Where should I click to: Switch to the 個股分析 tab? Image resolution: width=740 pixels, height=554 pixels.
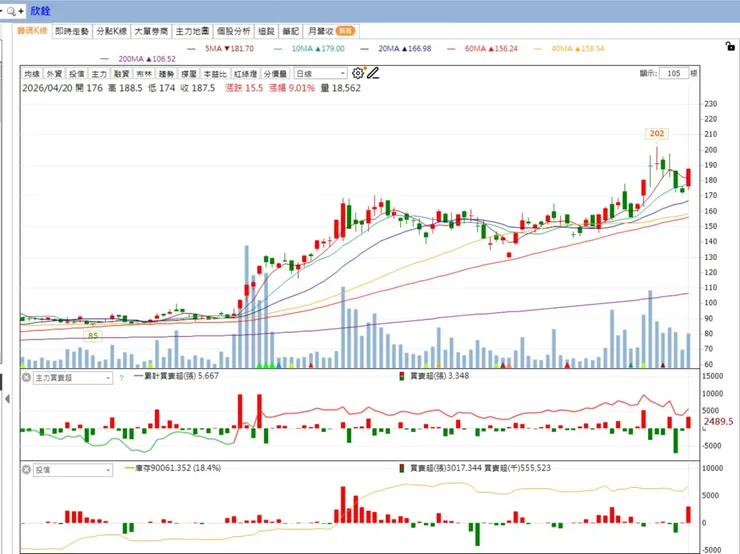pos(234,31)
